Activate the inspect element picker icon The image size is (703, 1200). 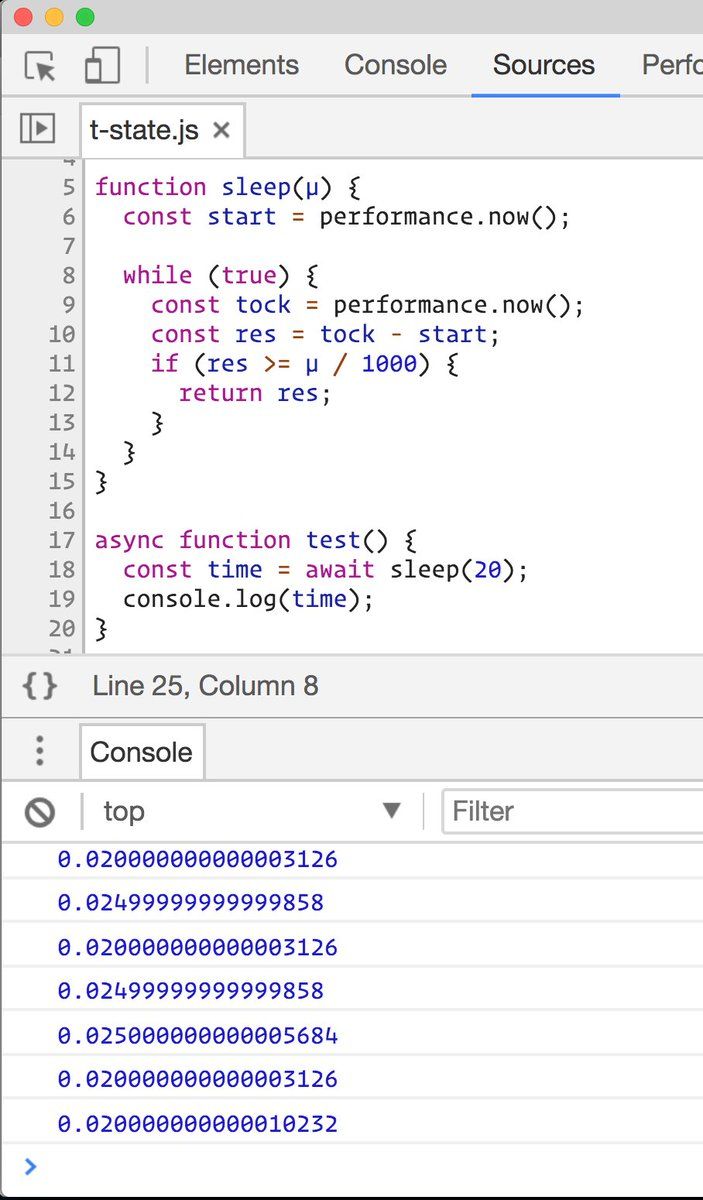tap(41, 66)
